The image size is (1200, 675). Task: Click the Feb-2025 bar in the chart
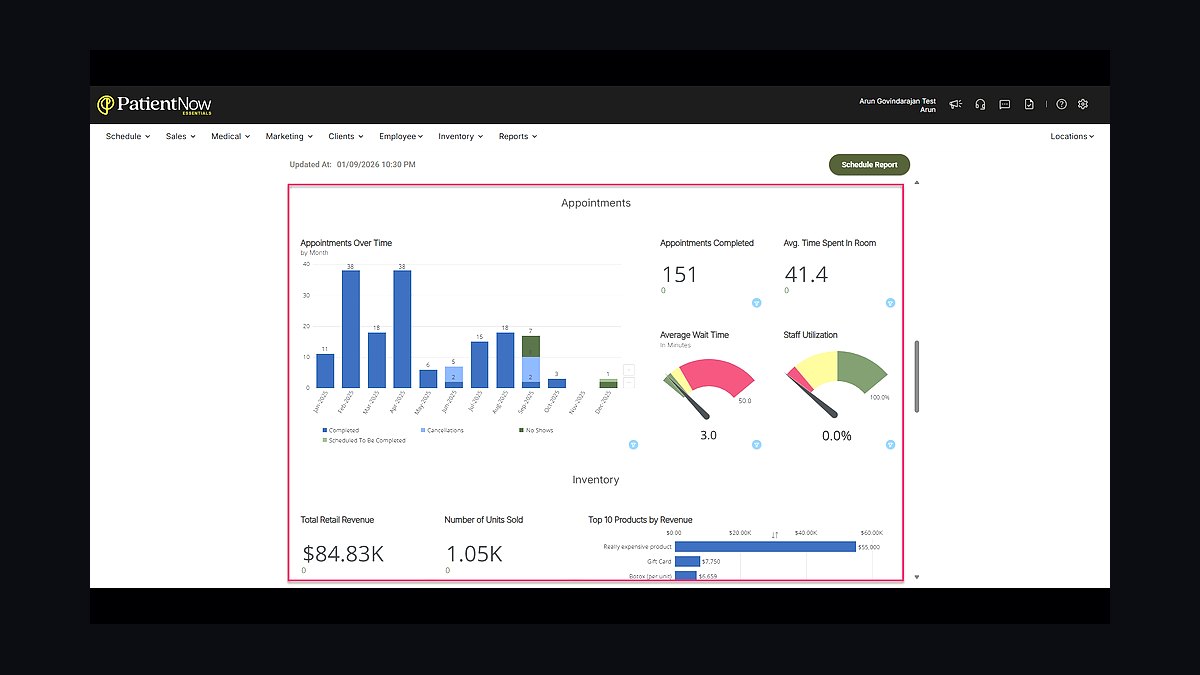pyautogui.click(x=351, y=329)
